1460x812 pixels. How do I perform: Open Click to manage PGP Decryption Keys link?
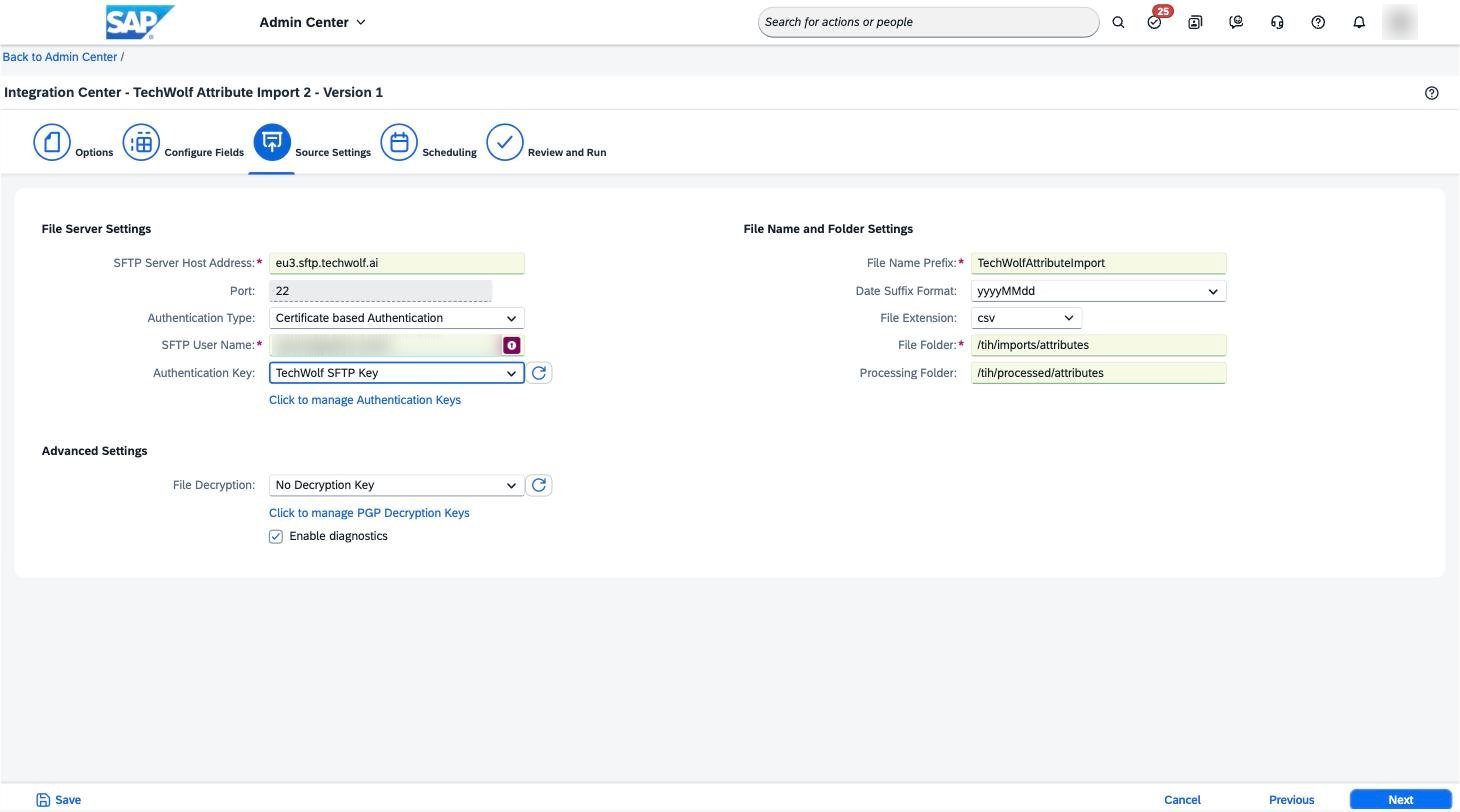tap(369, 513)
